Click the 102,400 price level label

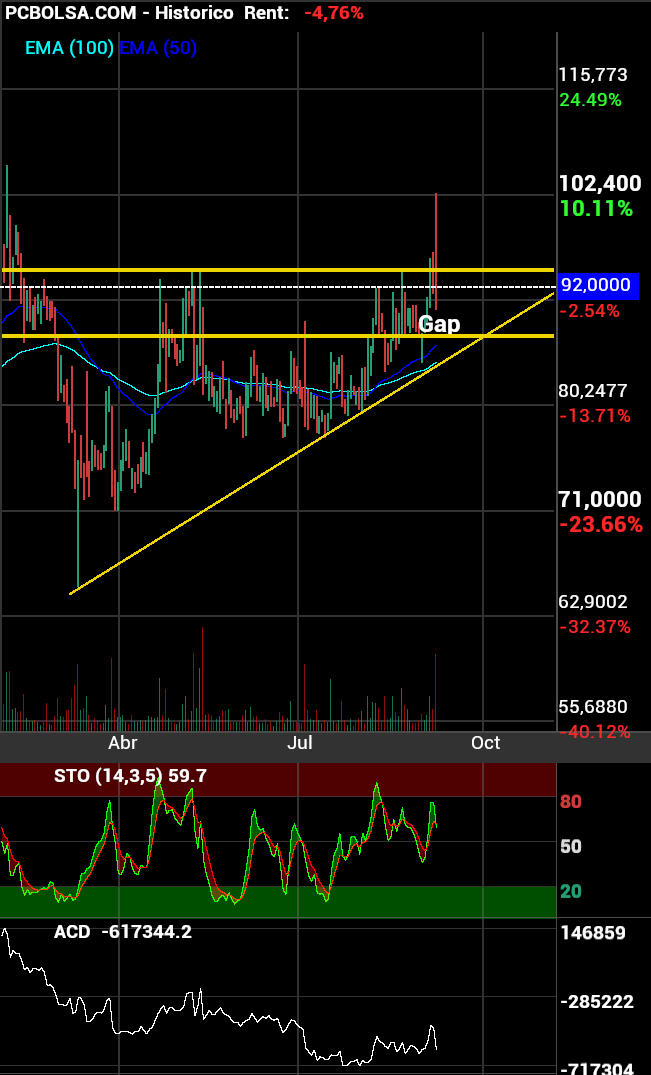pos(600,183)
